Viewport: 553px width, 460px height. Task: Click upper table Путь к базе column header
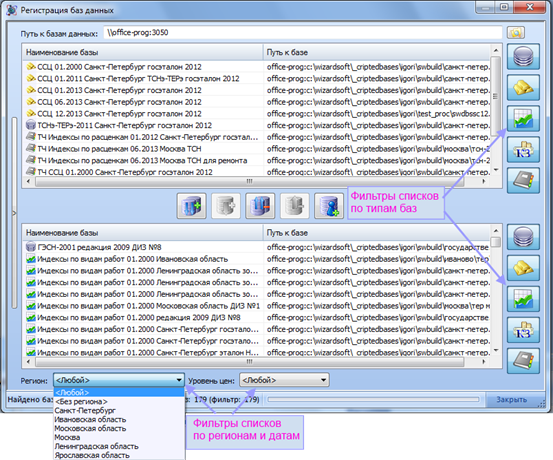[377, 53]
